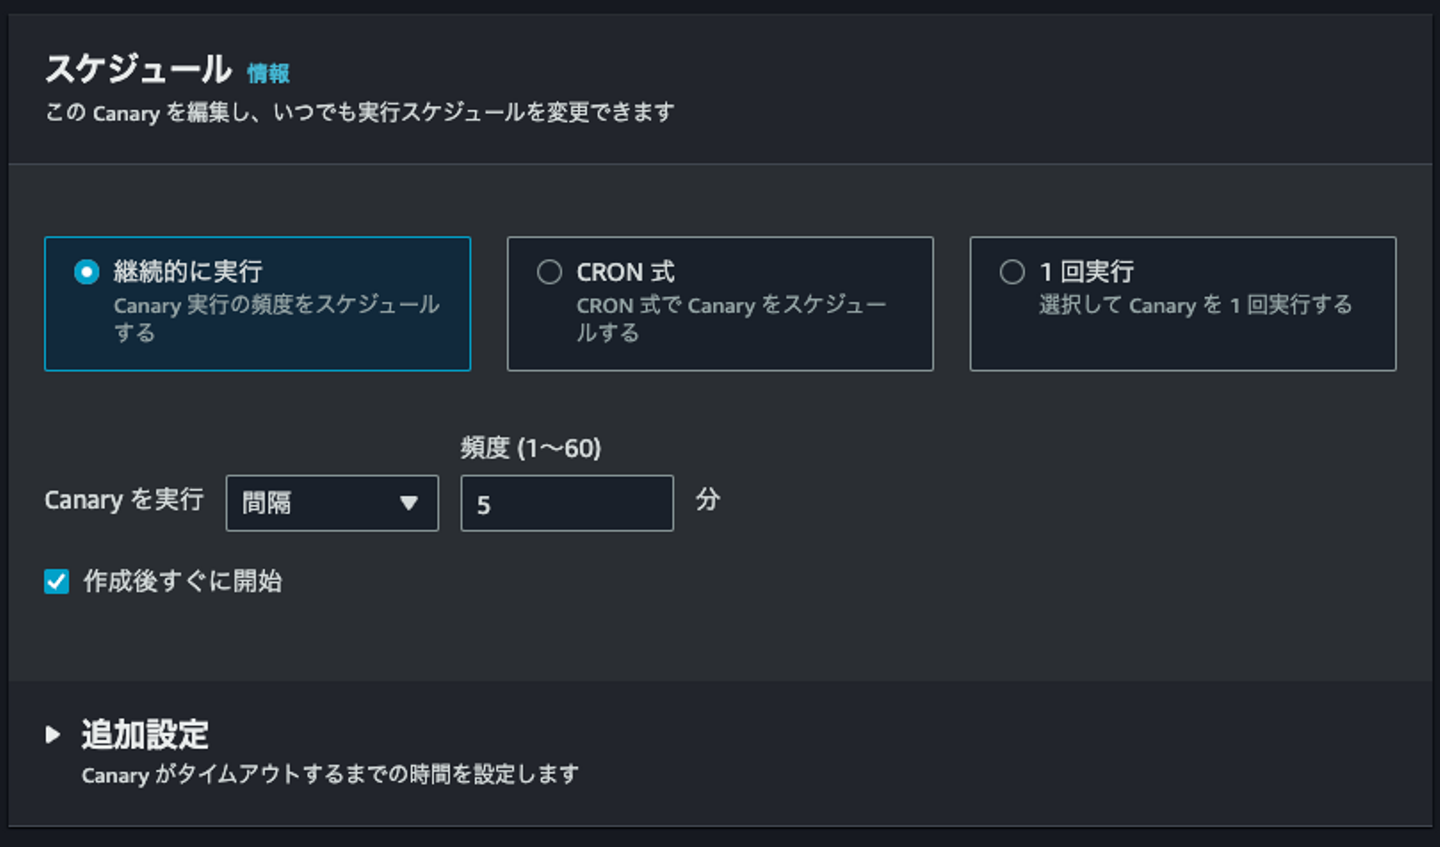The width and height of the screenshot is (1440, 847).
Task: Click the スケジュール section heading
Action: tap(138, 69)
